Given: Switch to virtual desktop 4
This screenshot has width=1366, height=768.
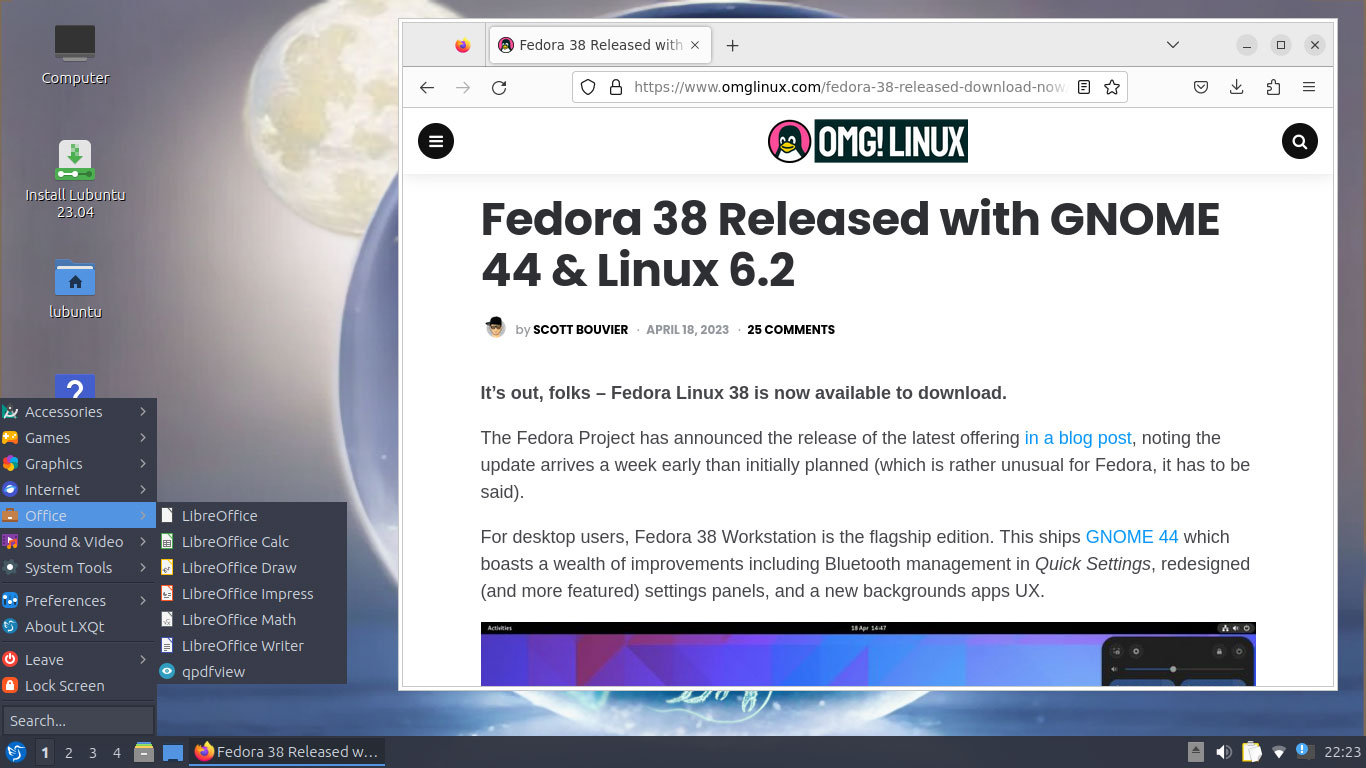Looking at the screenshot, I should [117, 753].
